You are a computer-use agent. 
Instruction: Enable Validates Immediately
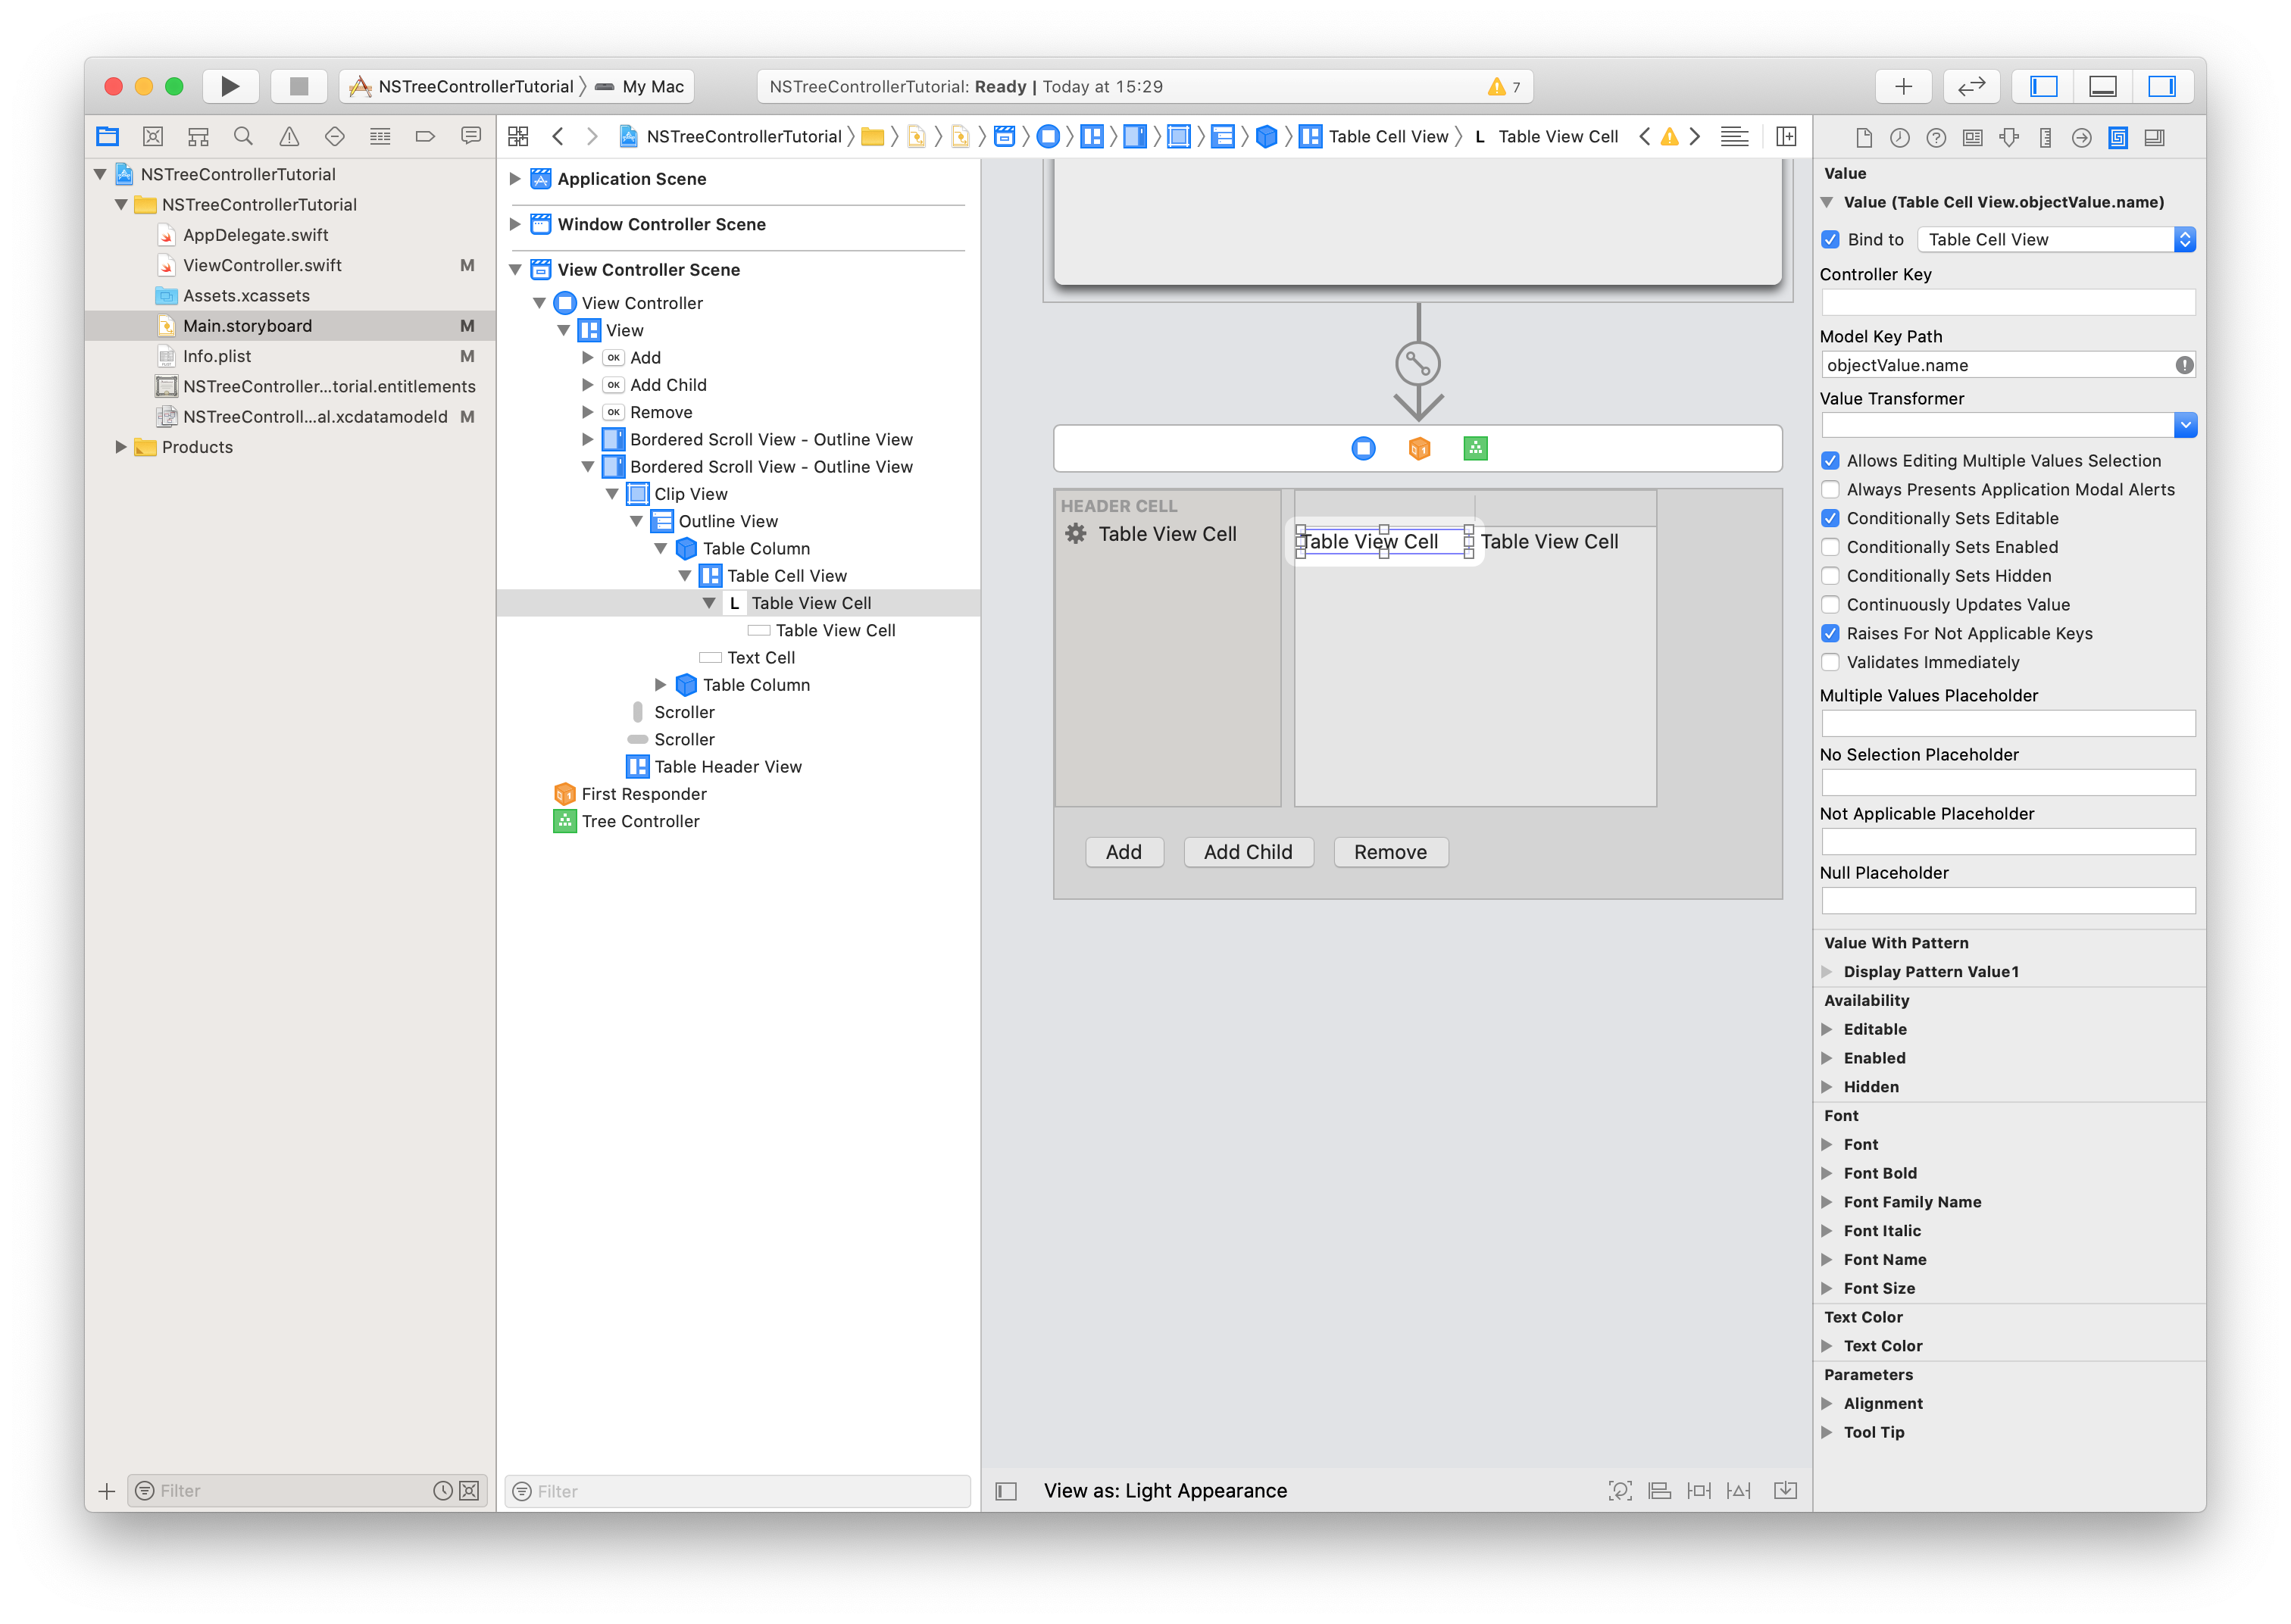[x=1830, y=662]
